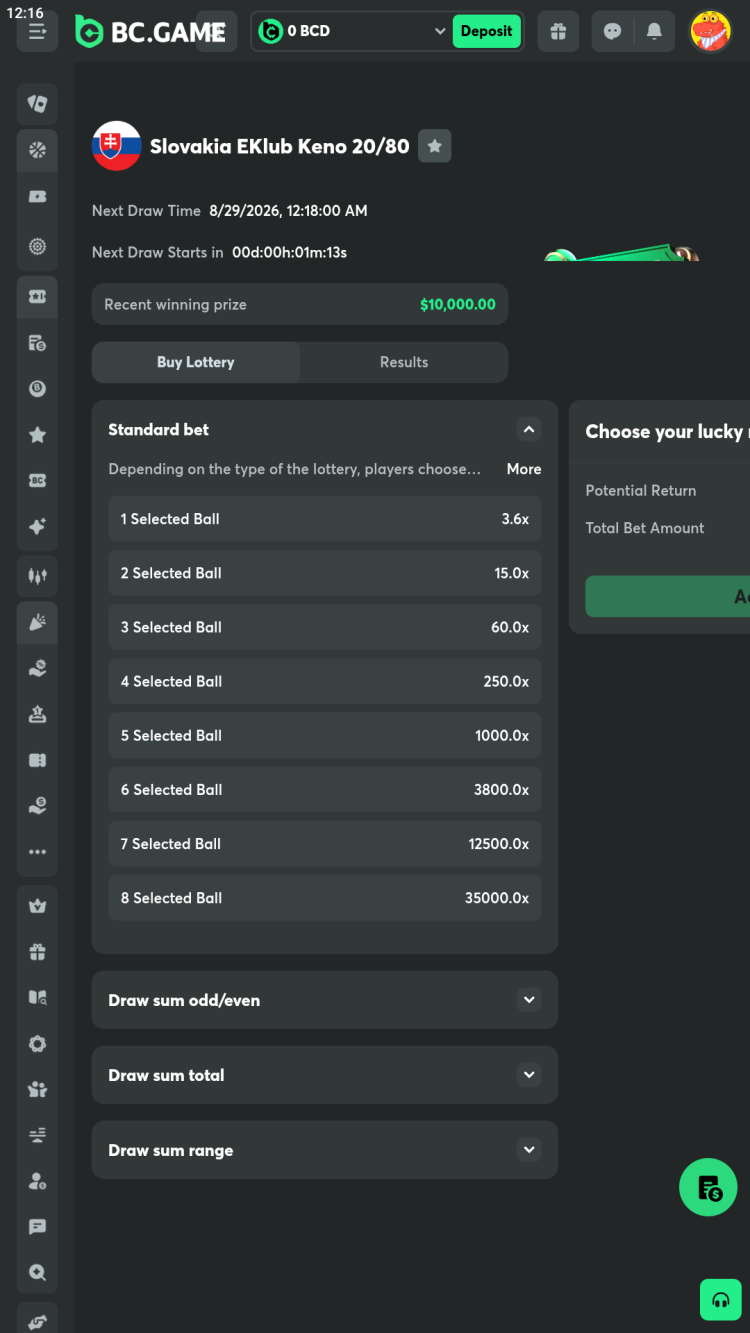Open the chat bubble icon in header
Viewport: 750px width, 1333px height.
(612, 31)
